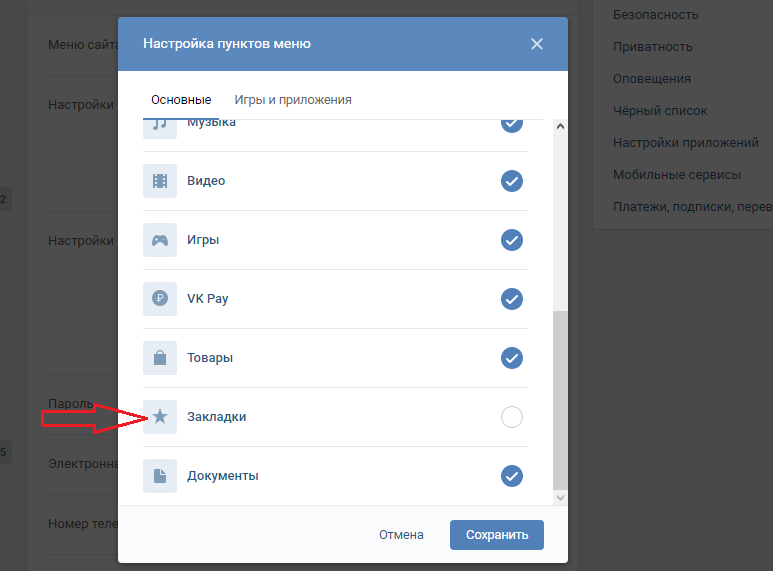Click the Сохранить button
773x571 pixels.
pyautogui.click(x=496, y=535)
